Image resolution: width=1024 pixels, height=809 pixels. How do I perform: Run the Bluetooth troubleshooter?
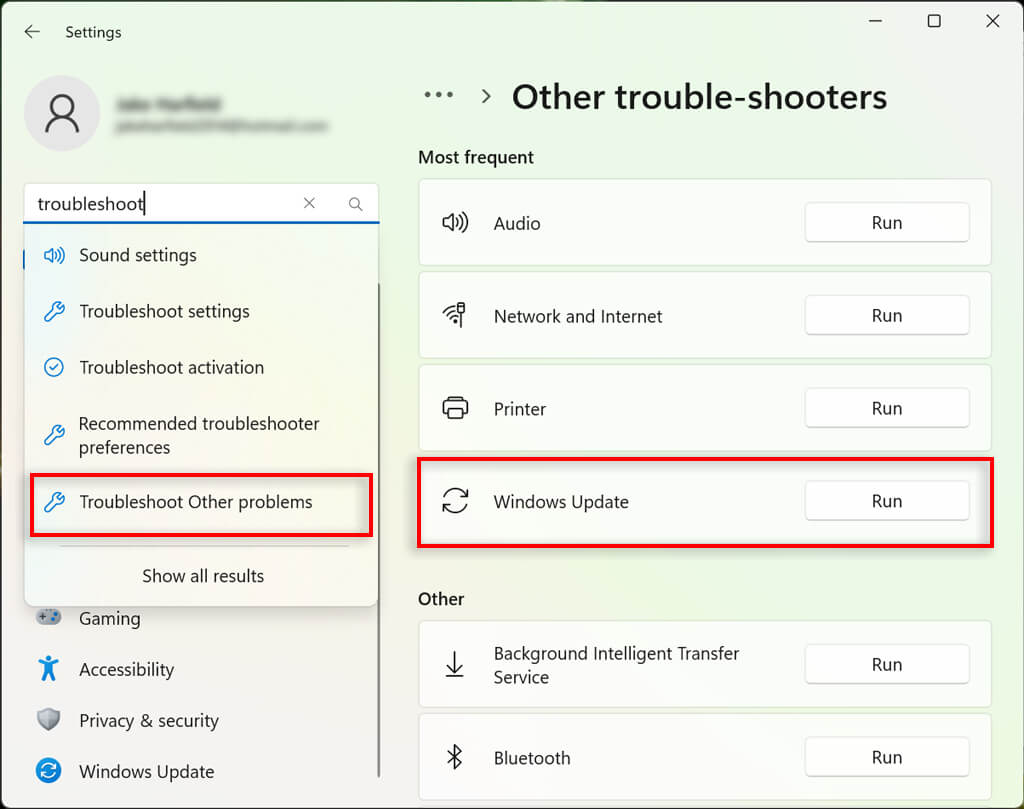[x=887, y=757]
